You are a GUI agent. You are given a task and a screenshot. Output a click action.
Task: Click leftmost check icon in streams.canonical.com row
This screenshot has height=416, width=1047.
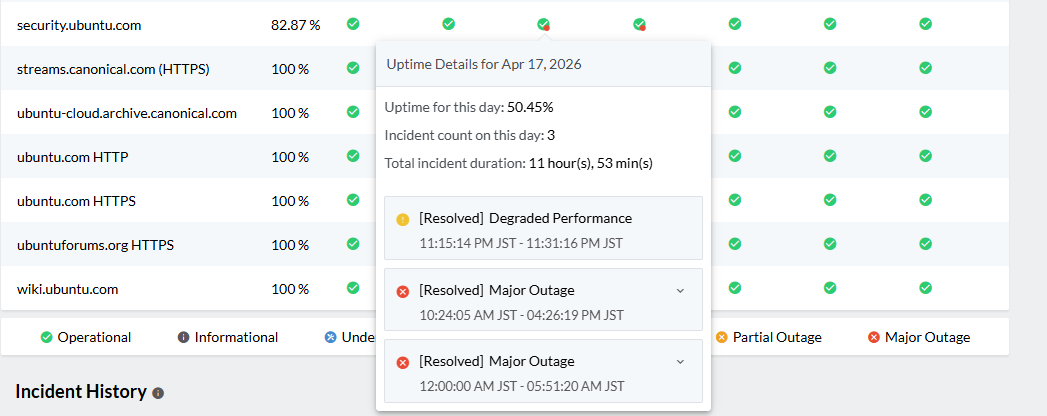[353, 68]
